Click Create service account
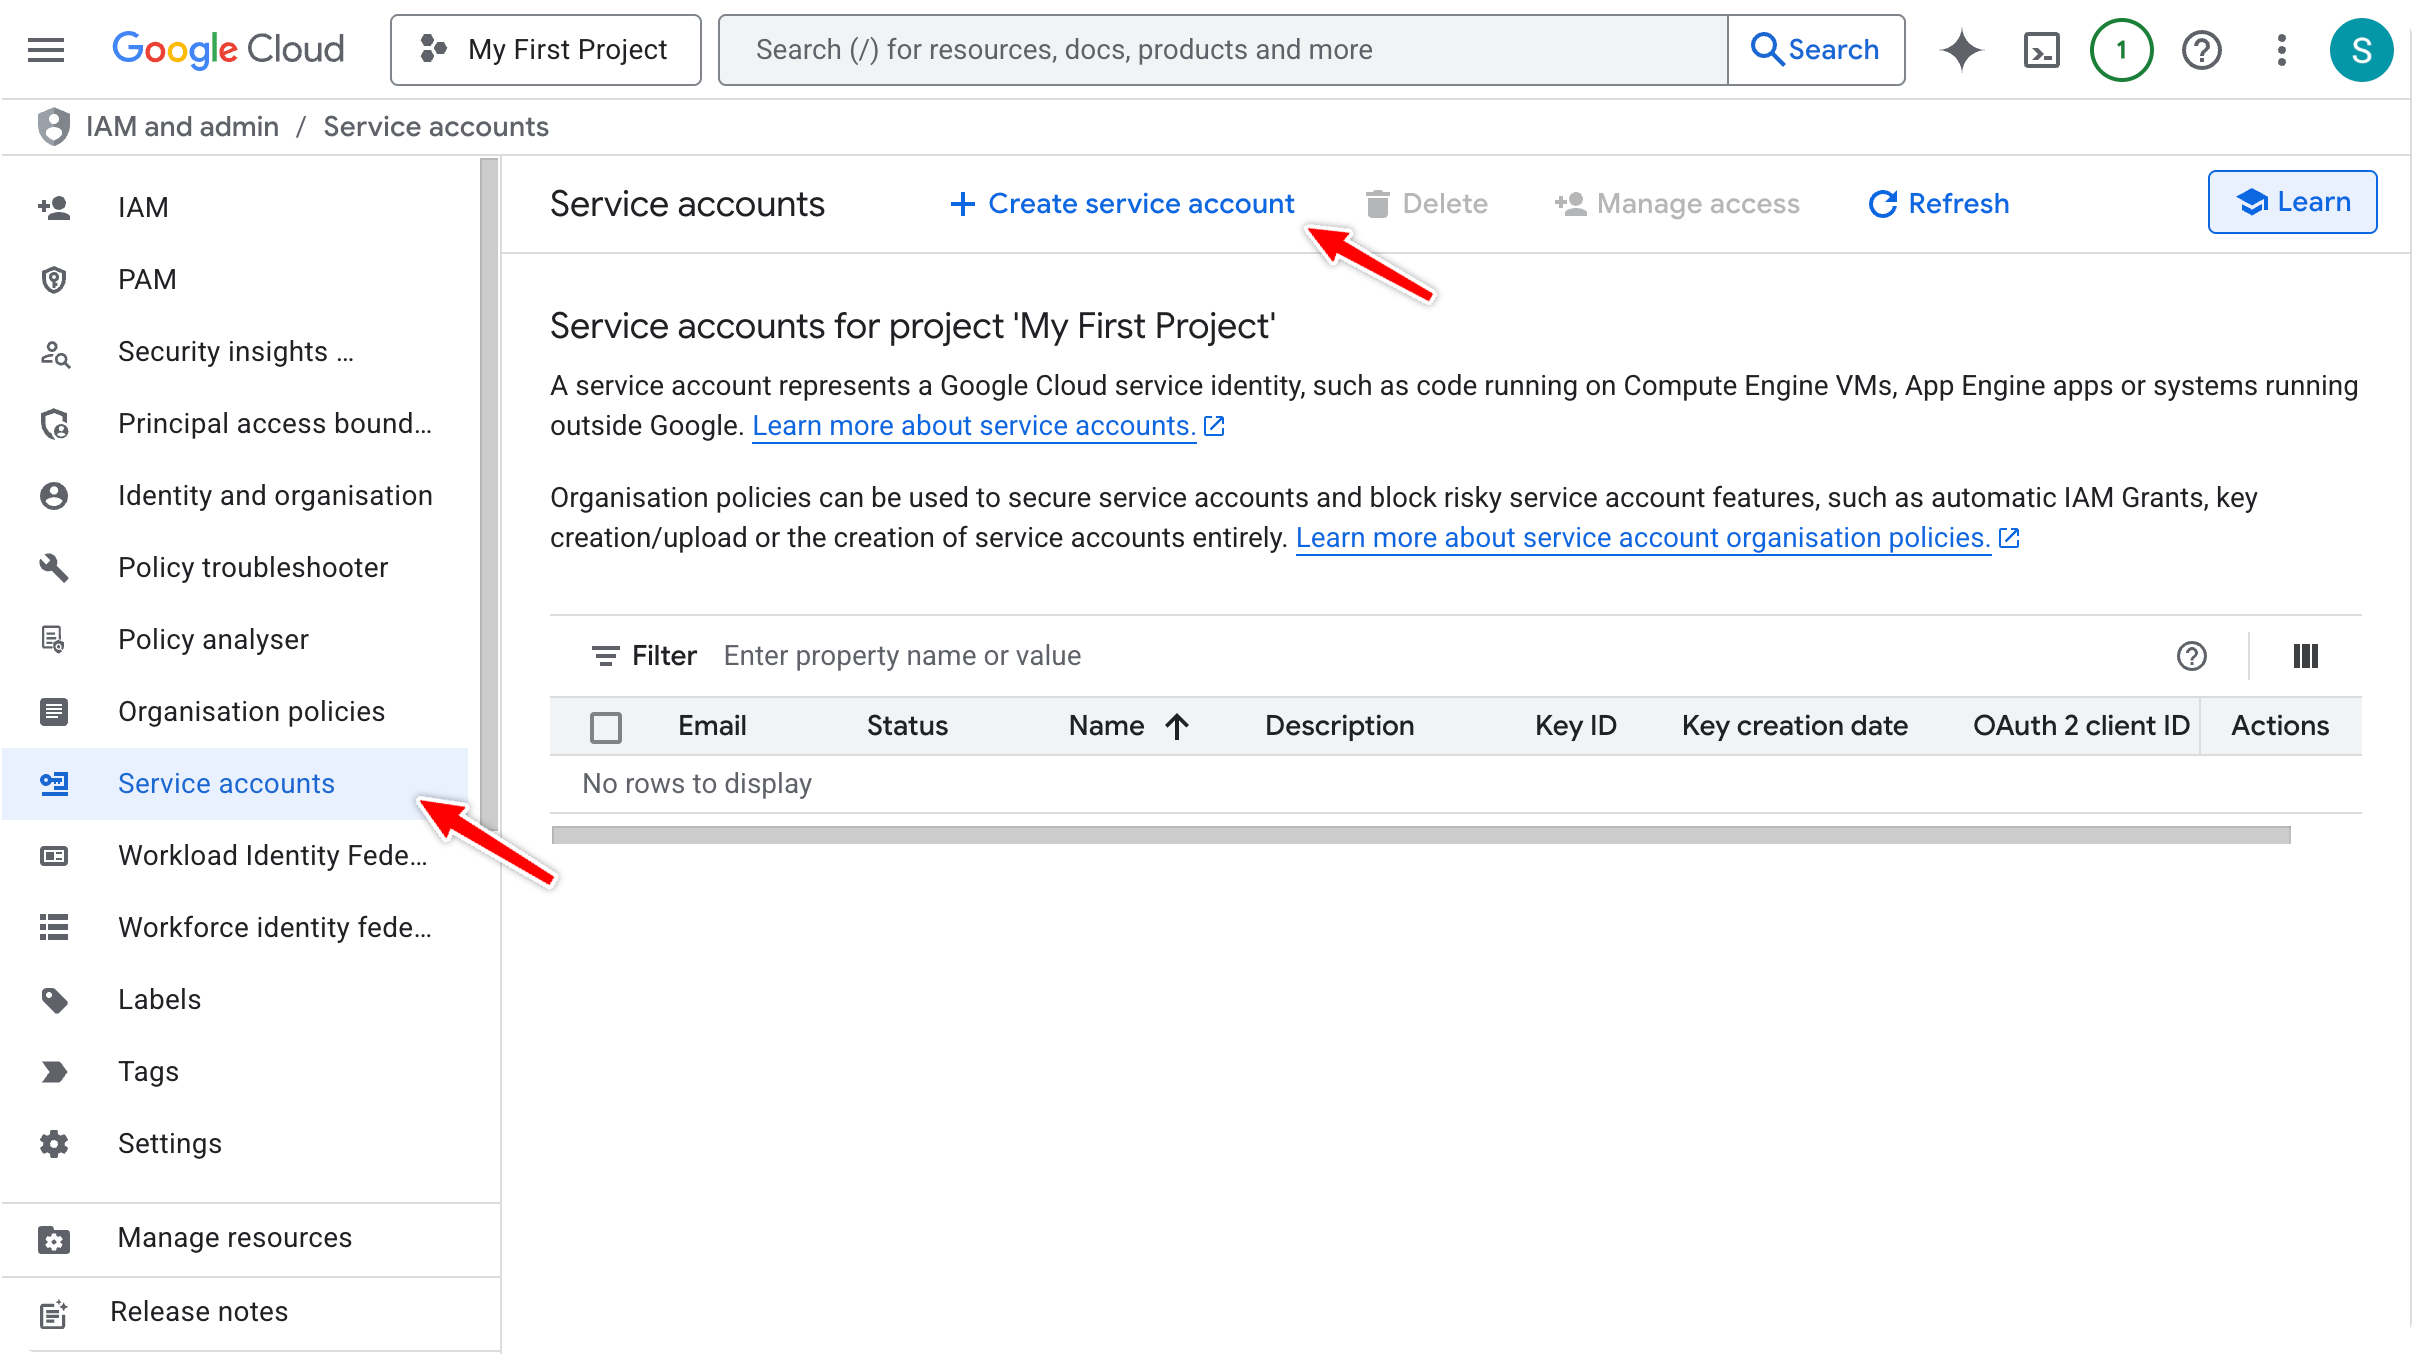 click(1122, 204)
